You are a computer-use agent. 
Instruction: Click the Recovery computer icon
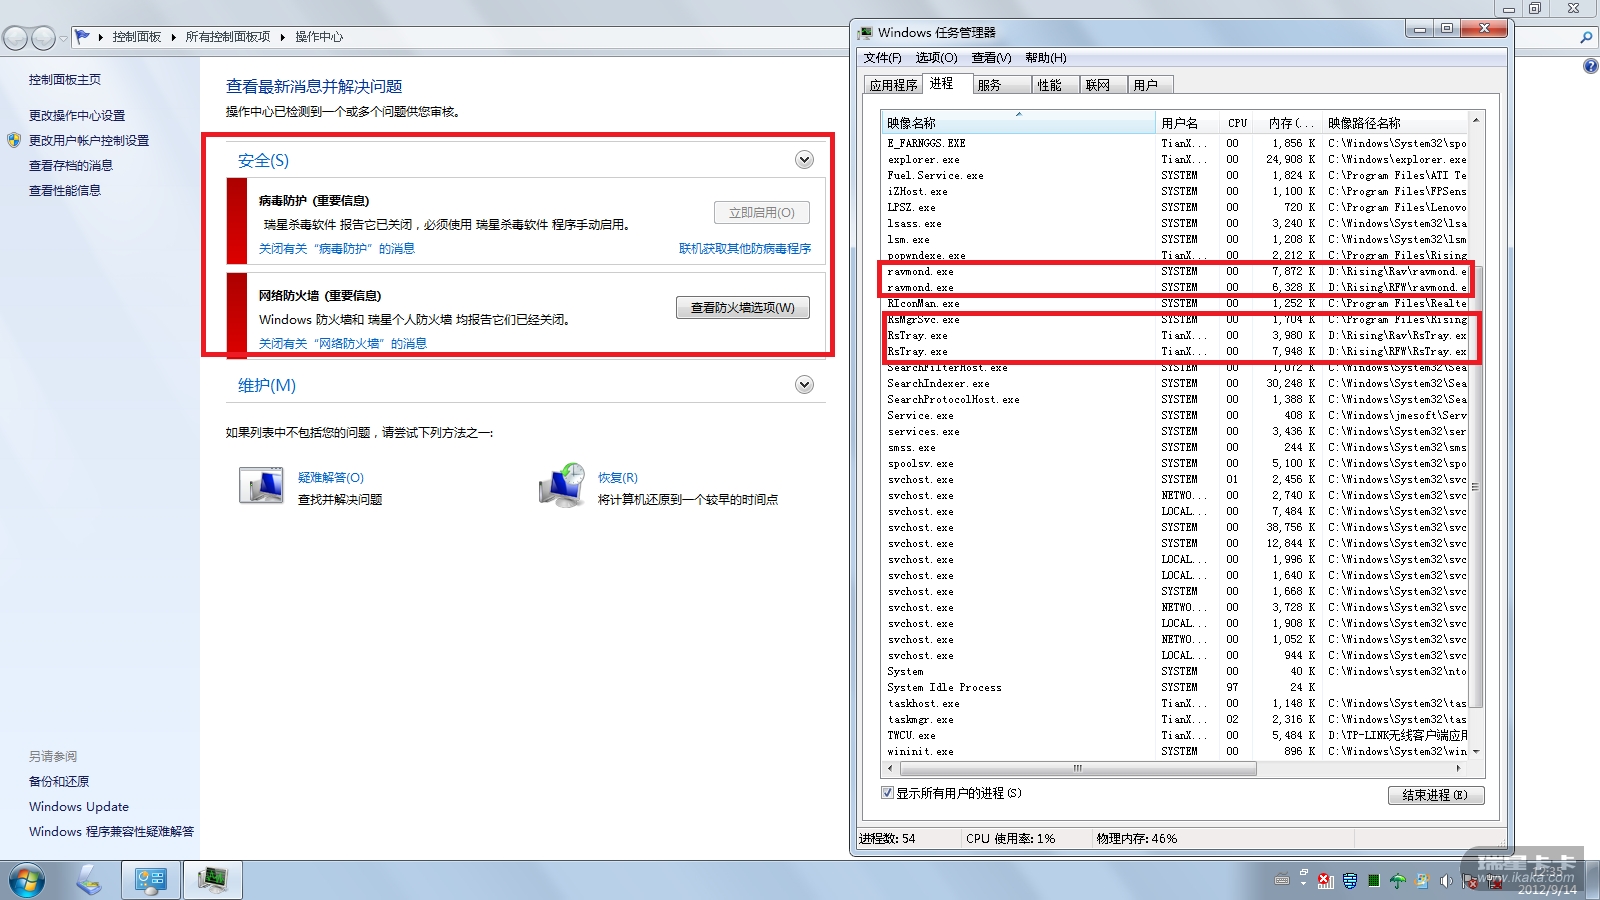click(x=562, y=485)
